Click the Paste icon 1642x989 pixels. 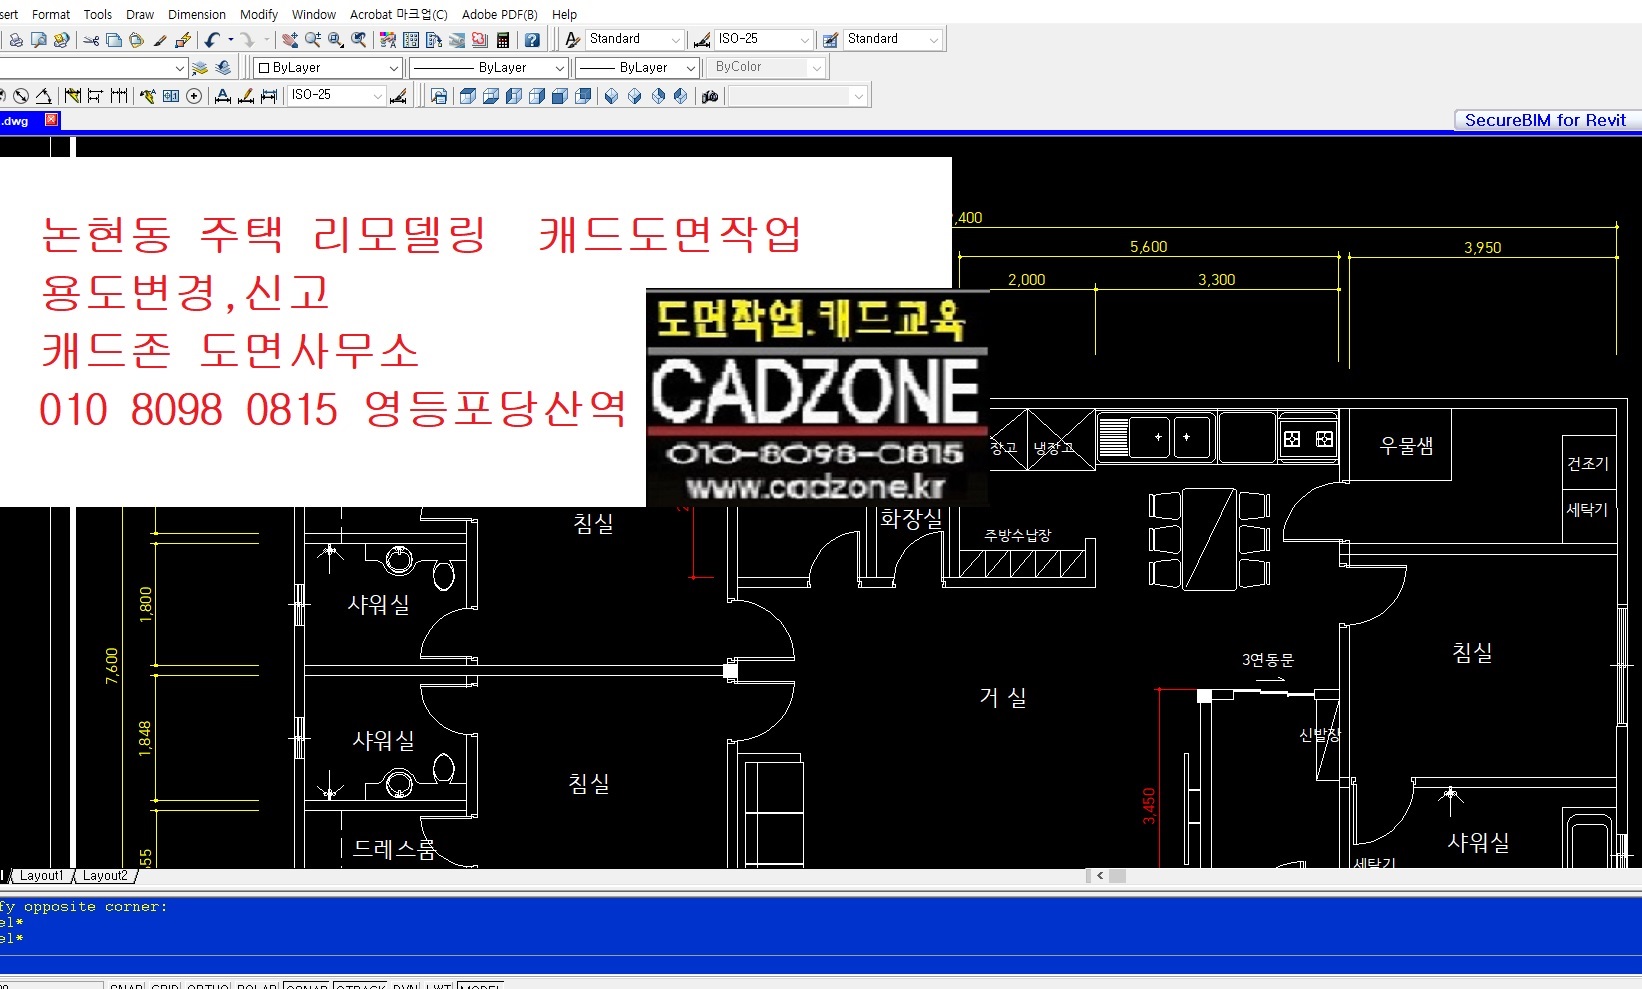click(137, 40)
